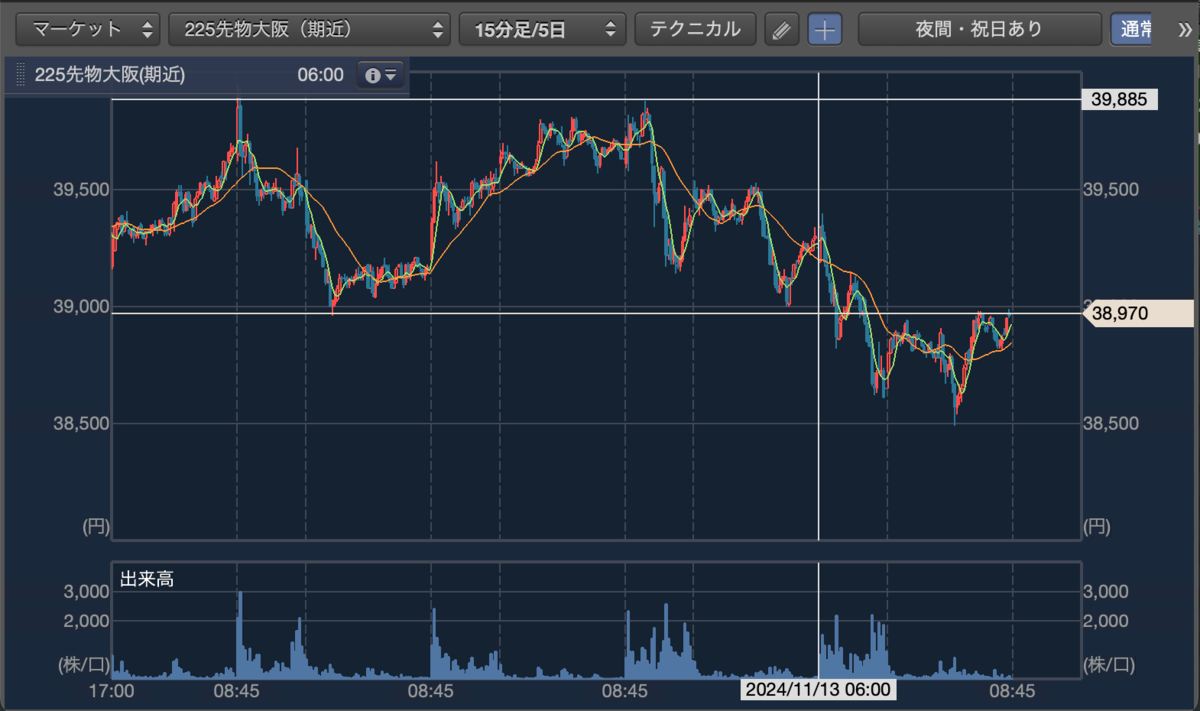This screenshot has height=711, width=1200.
Task: Click the drag handle beside 225先物大阪(期近) label
Action: pos(21,75)
